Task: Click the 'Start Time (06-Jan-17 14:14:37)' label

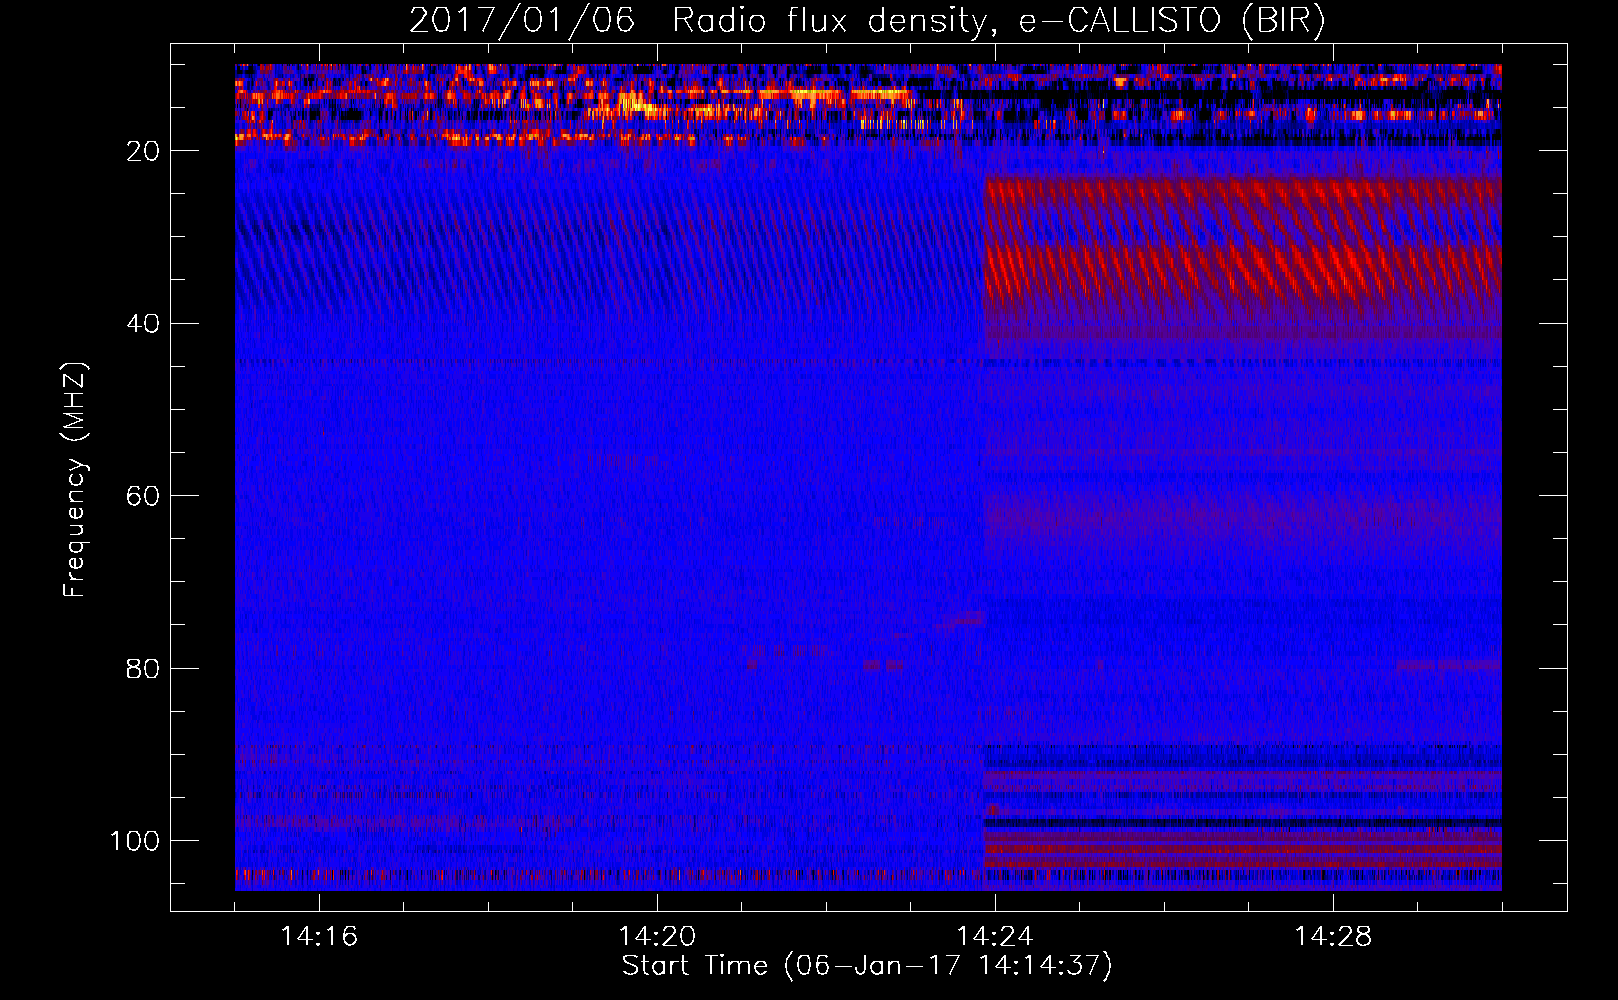Action: click(x=867, y=966)
